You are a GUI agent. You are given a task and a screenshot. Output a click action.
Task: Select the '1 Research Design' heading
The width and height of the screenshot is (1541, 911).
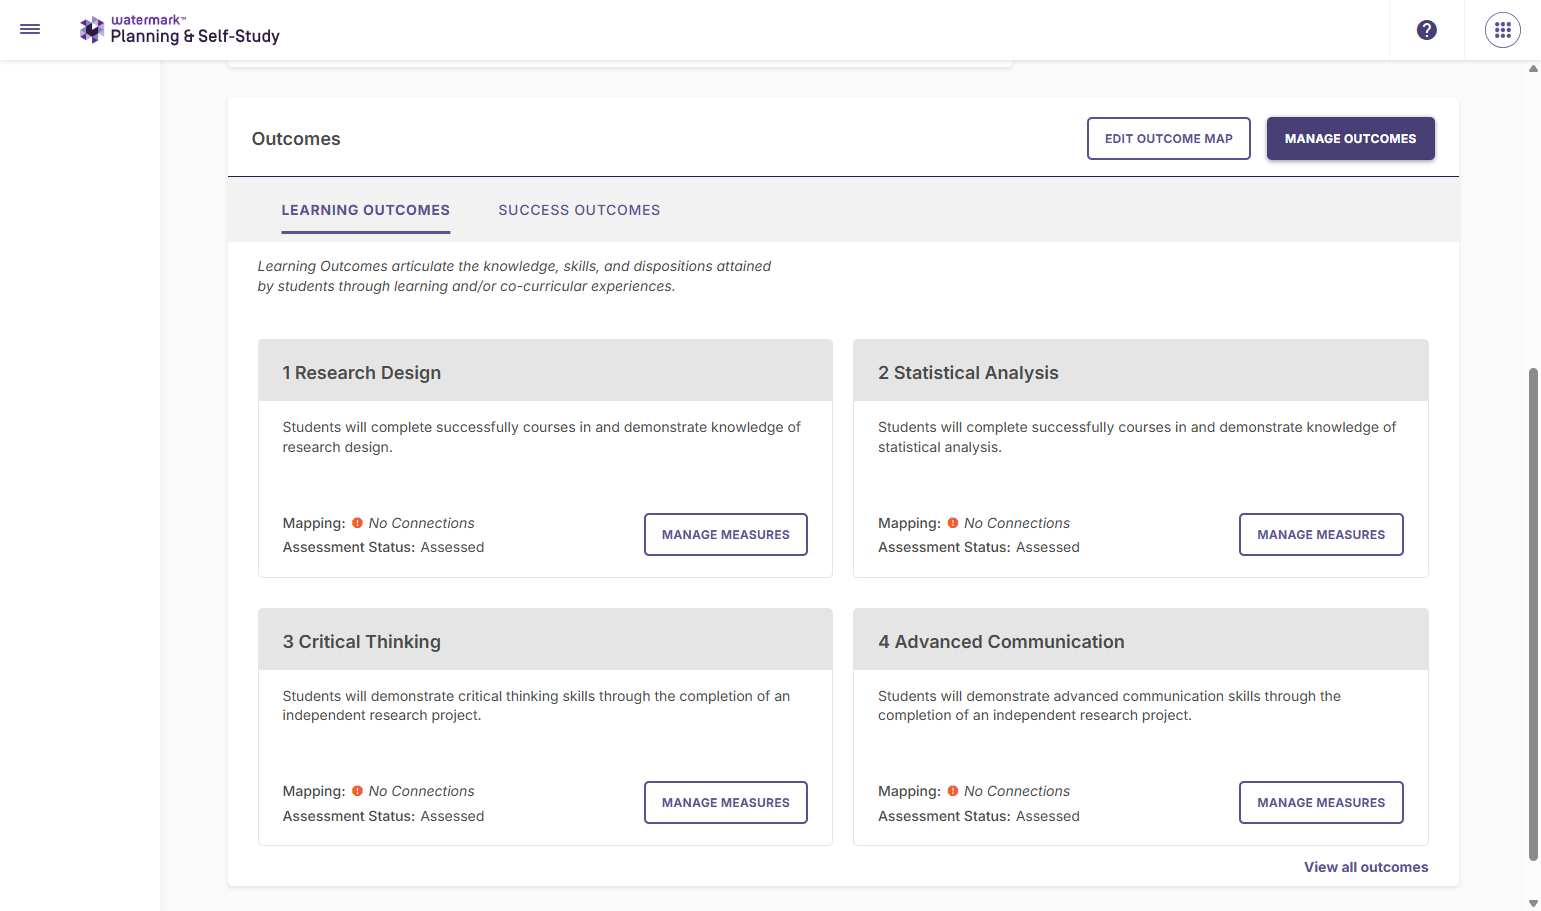click(x=362, y=373)
